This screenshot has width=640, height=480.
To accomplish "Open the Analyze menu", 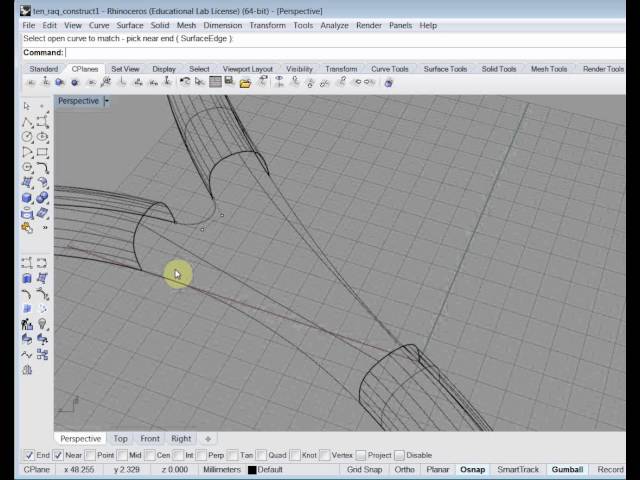I will pos(334,25).
